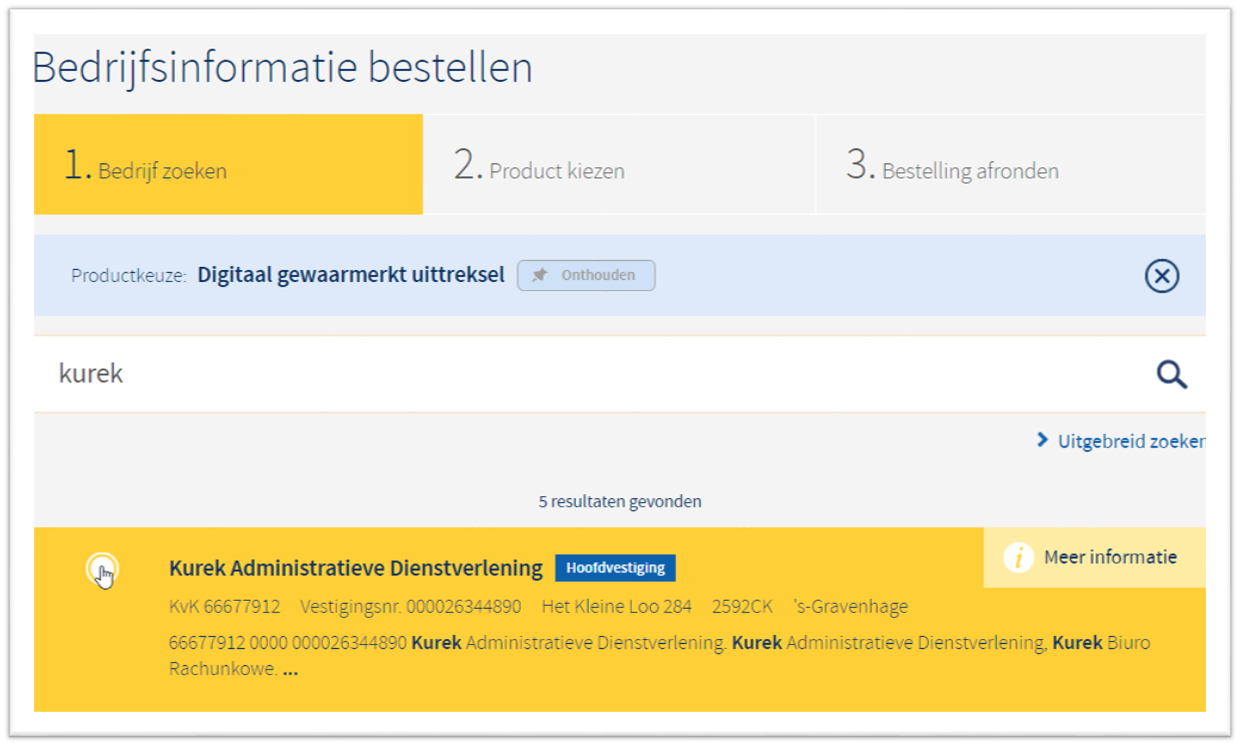
Task: Click the '5 resultaten gevonden' count text
Action: click(620, 501)
